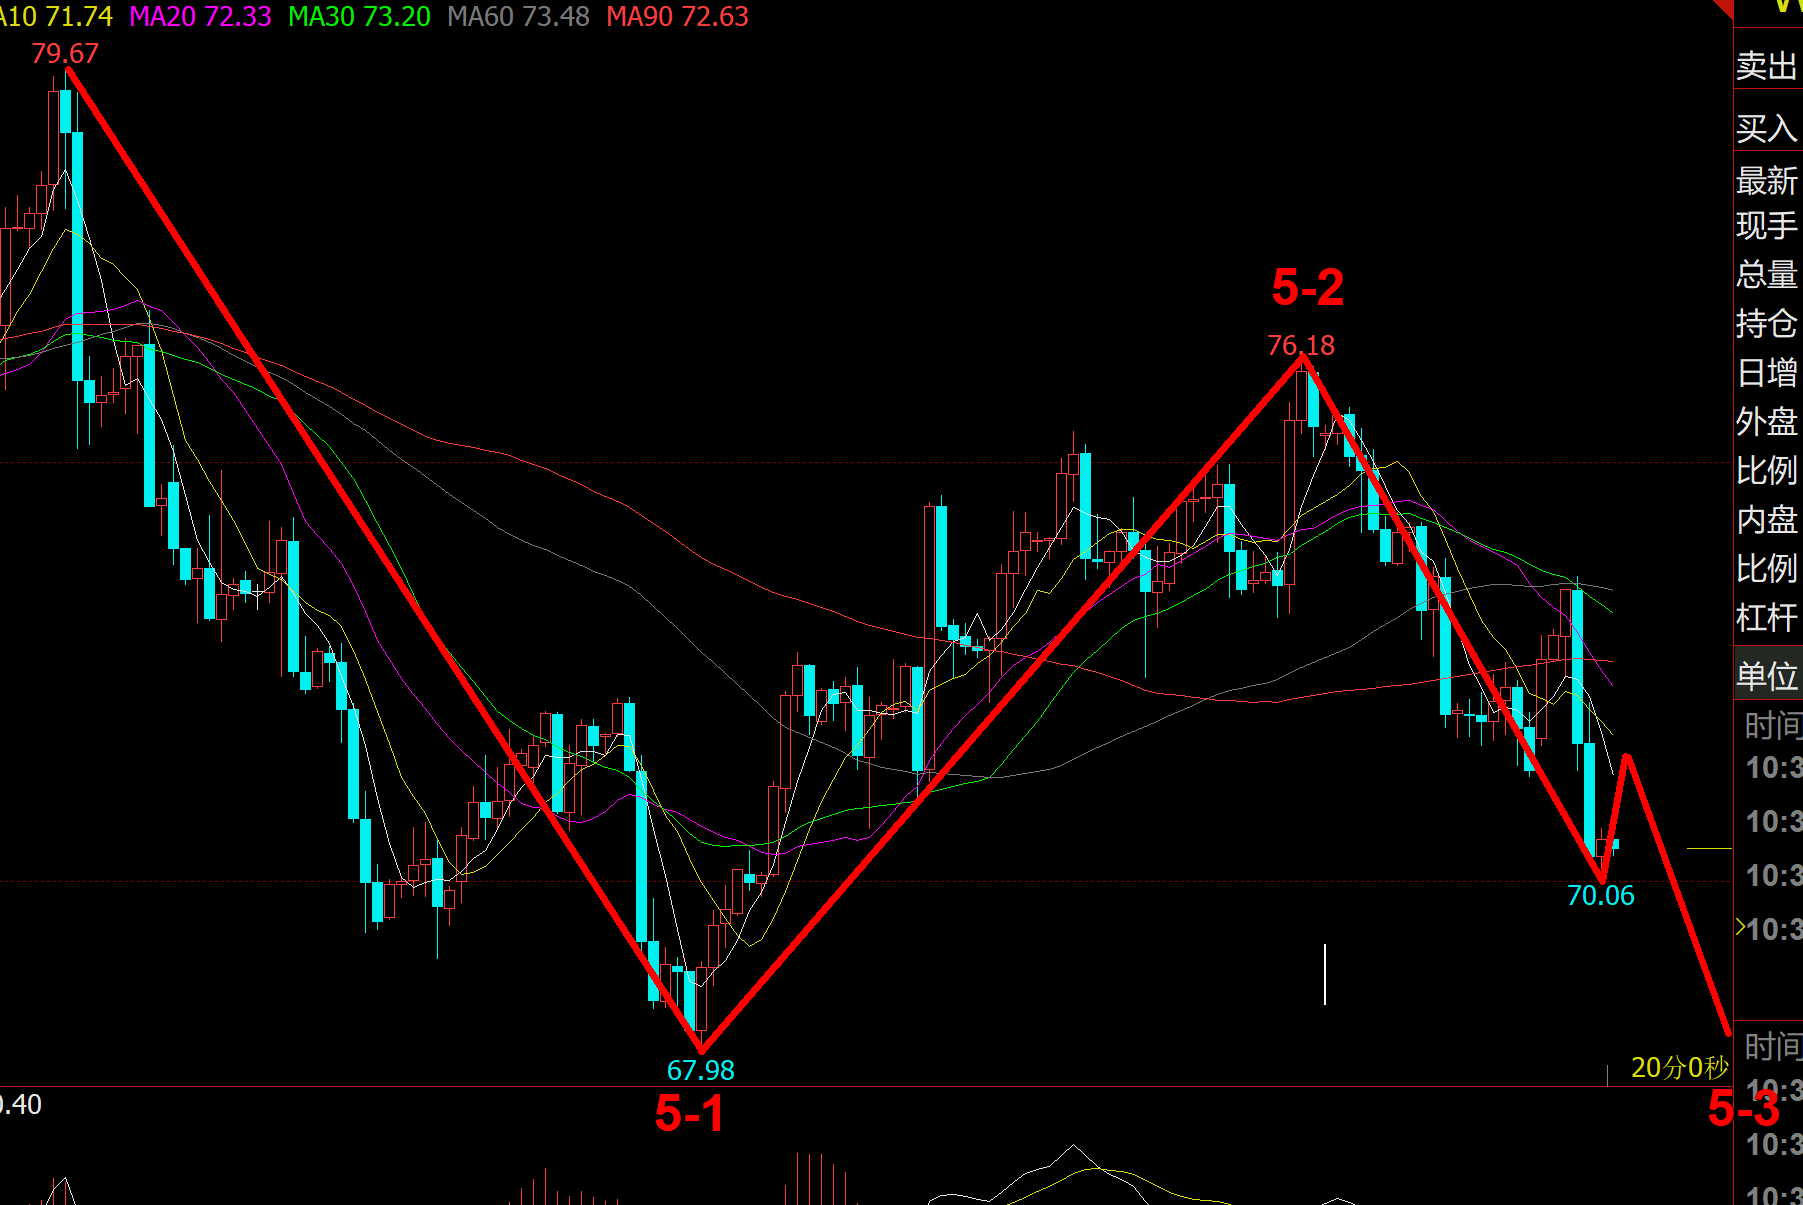Screen dimensions: 1803x1205
Task: Click the MA20 72.33 indicator label
Action: tap(200, 16)
